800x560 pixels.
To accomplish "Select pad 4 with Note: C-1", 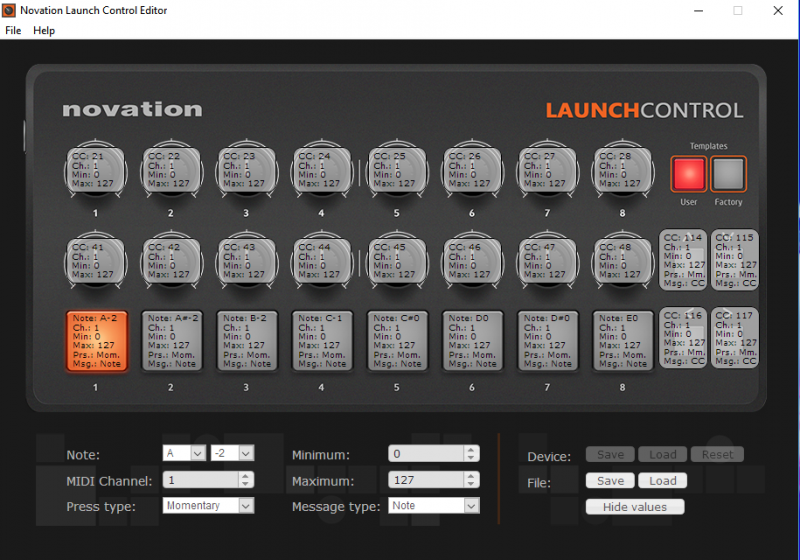I will point(322,341).
